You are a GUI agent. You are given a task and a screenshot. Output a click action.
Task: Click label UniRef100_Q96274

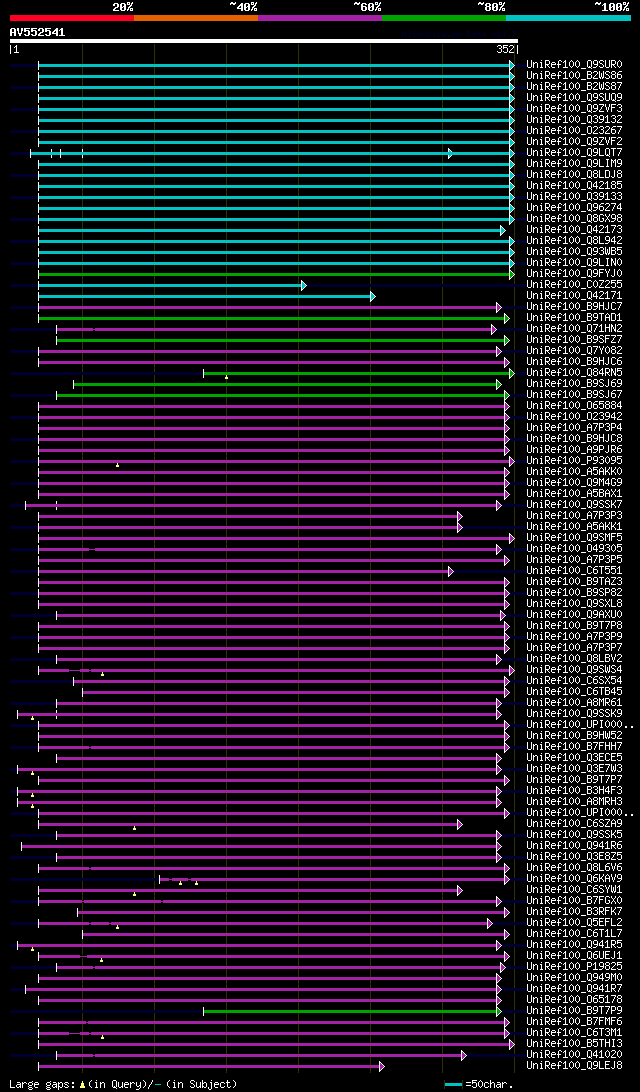[x=575, y=208]
